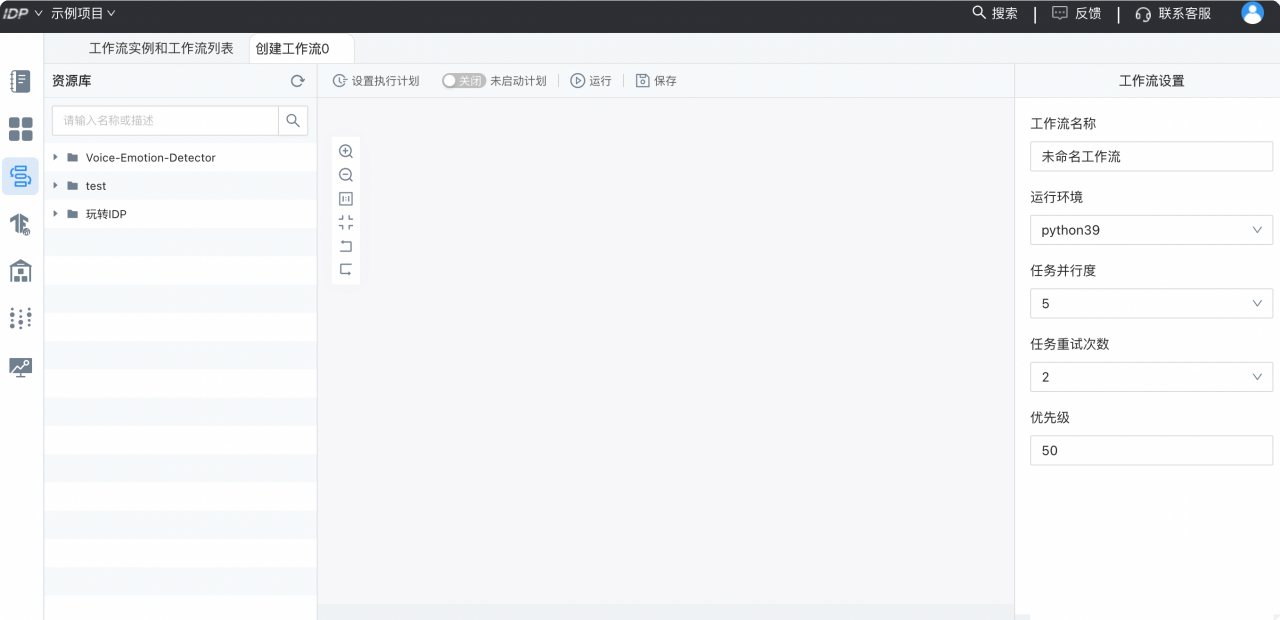The width and height of the screenshot is (1280, 620).
Task: Toggle the 未启动计划 schedule switch
Action: pos(464,81)
